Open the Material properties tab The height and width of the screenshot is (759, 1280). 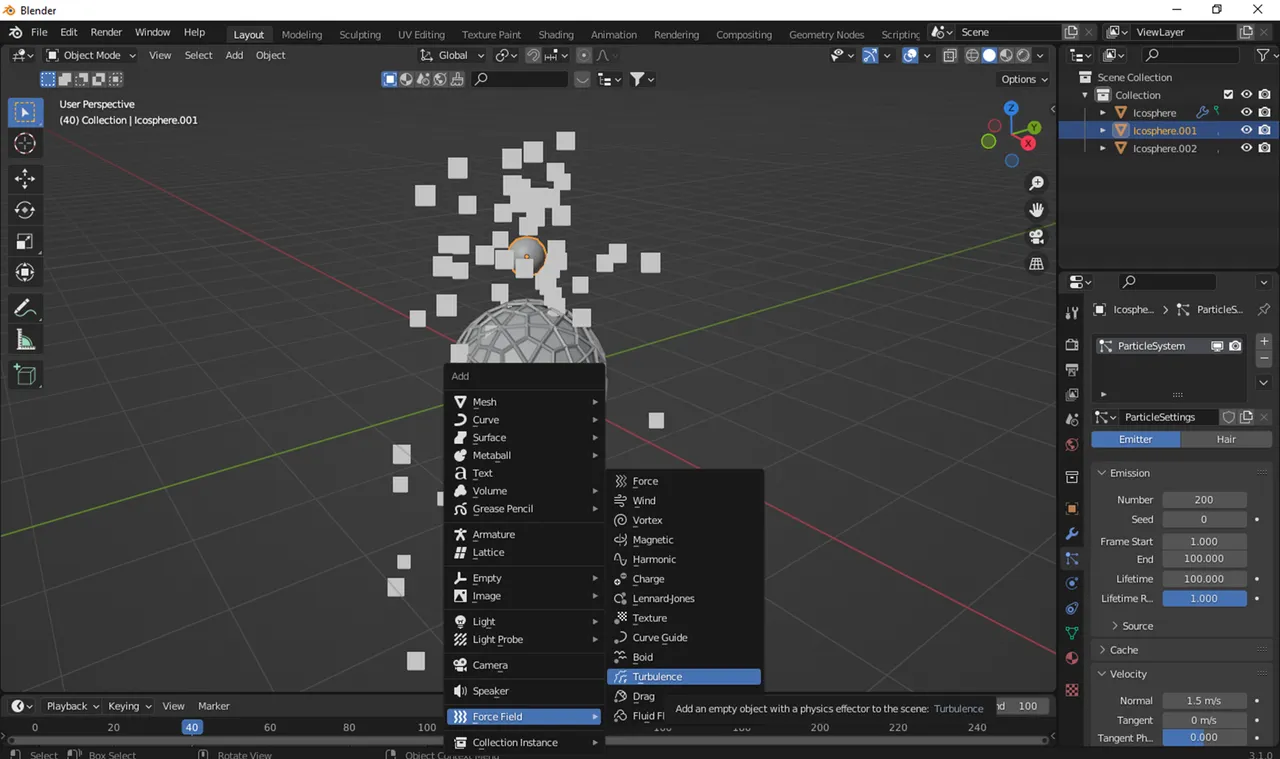pos(1072,658)
